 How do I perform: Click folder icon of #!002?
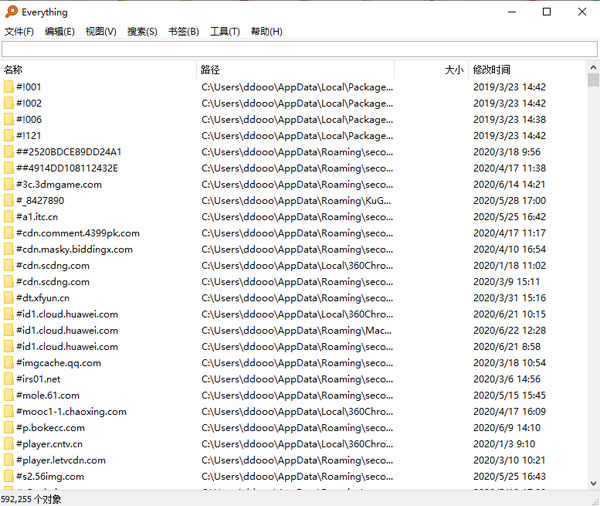coord(8,103)
